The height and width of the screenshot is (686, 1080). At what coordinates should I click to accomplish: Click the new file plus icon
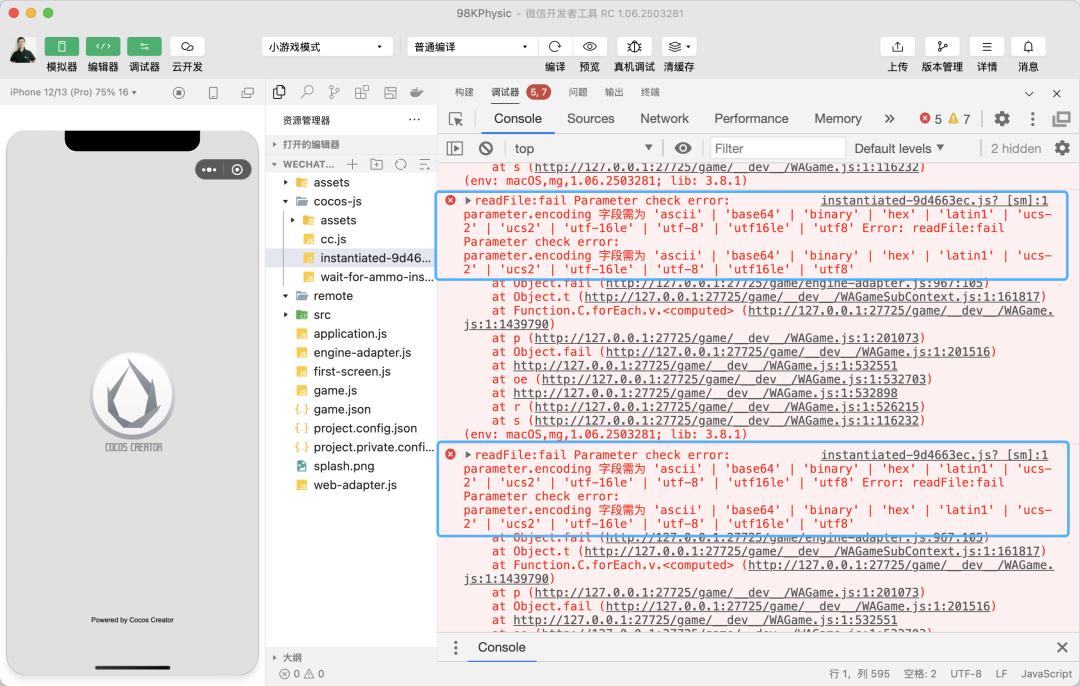point(353,164)
